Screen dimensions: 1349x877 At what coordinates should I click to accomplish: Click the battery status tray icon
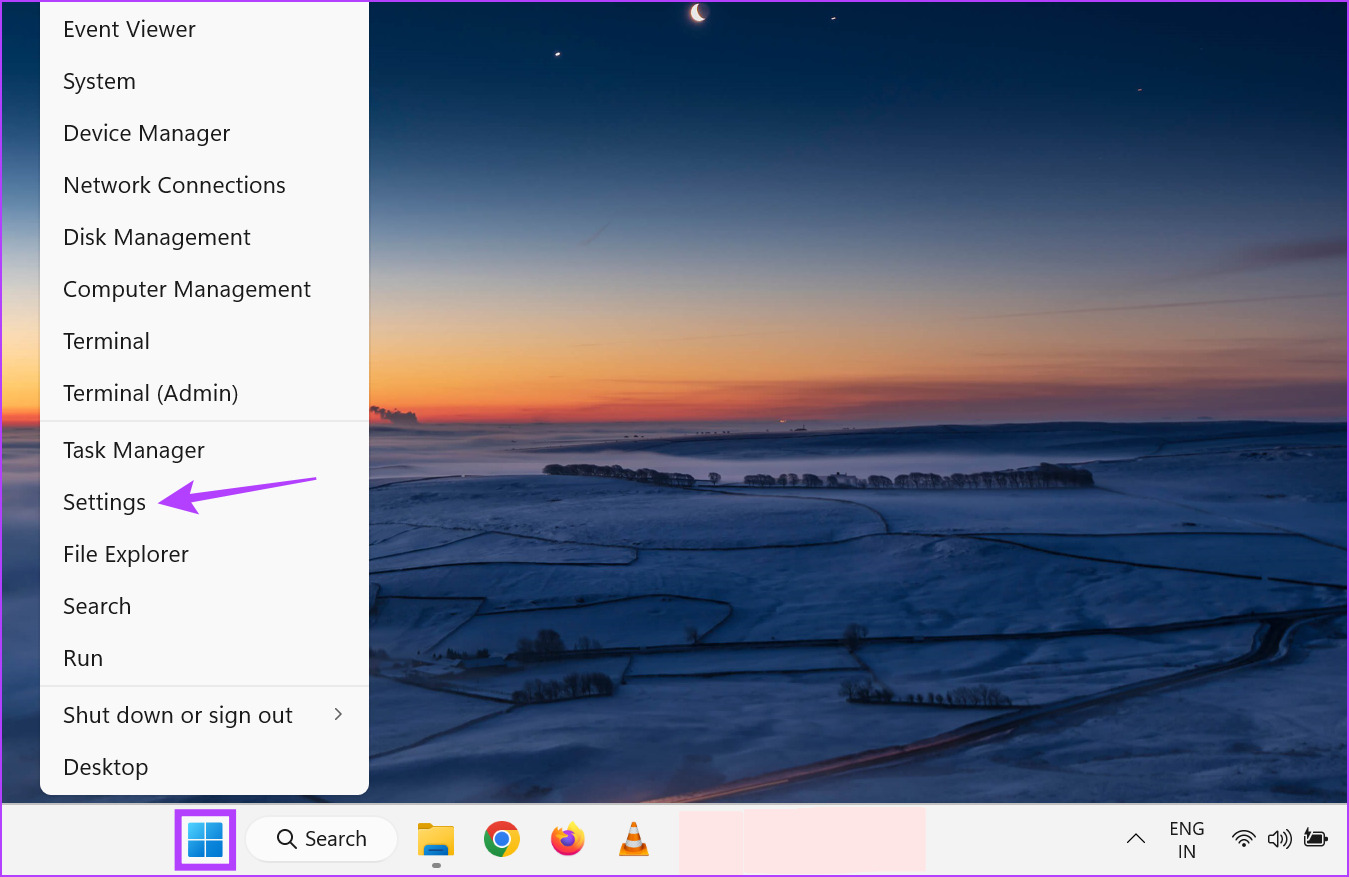point(1315,839)
